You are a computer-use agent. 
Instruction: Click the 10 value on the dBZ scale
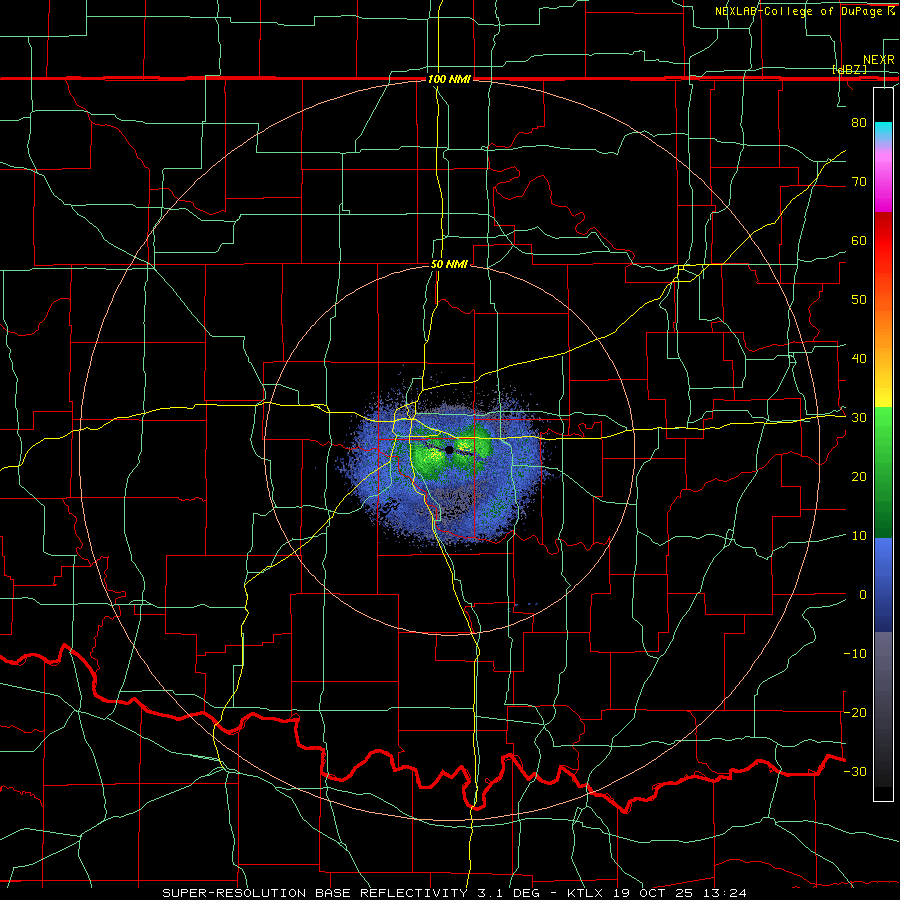[859, 536]
